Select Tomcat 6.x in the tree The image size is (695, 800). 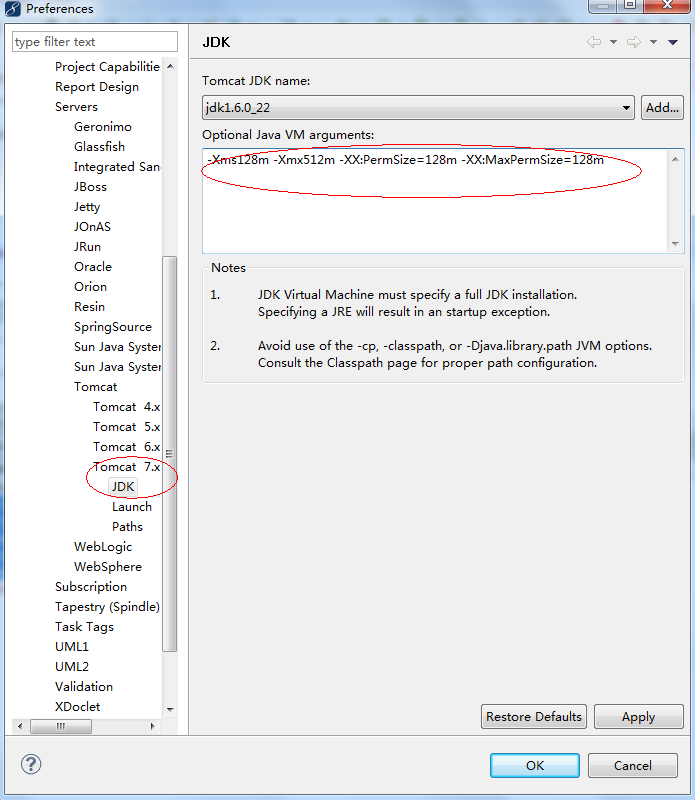point(127,446)
